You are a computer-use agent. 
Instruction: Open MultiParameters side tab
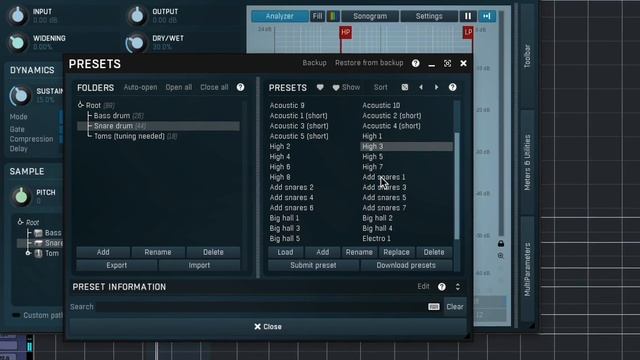[x=527, y=269]
